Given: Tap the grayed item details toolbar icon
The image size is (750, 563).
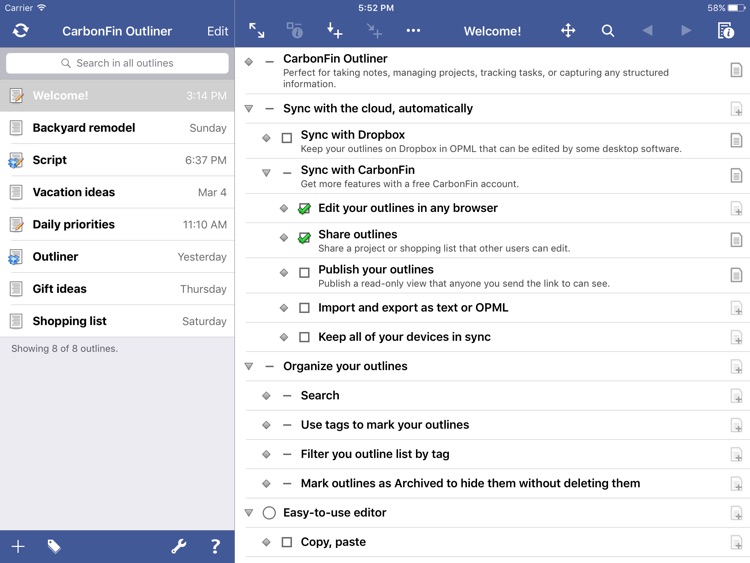Looking at the screenshot, I should click(x=295, y=31).
